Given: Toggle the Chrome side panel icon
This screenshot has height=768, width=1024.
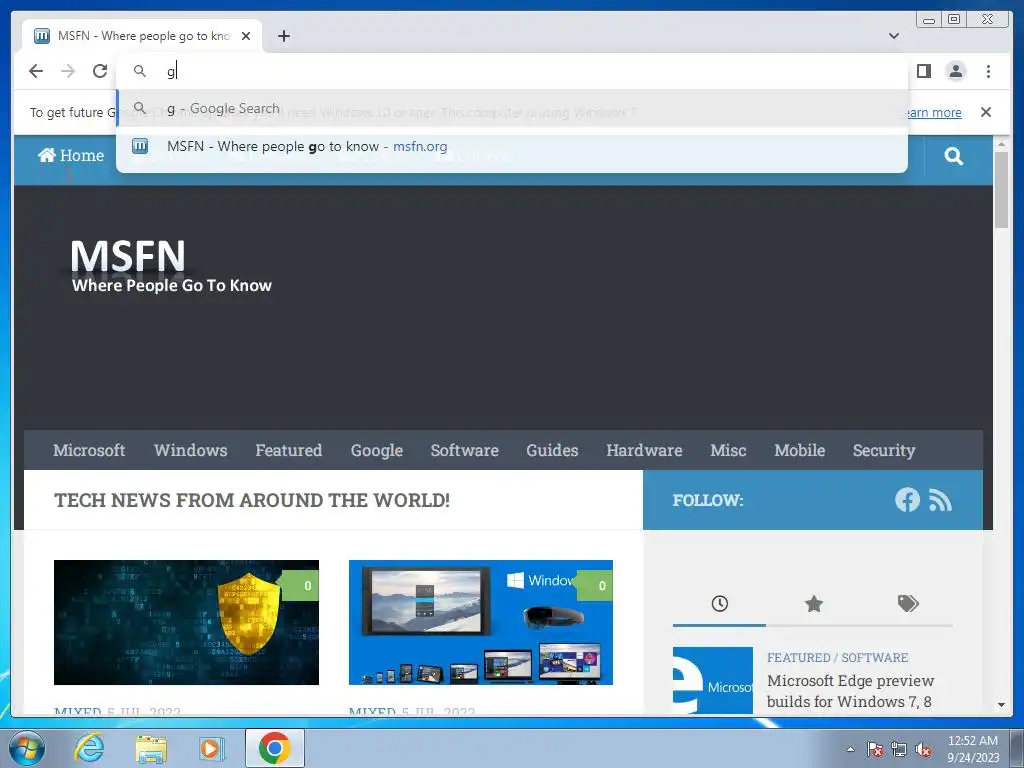Looking at the screenshot, I should point(923,71).
